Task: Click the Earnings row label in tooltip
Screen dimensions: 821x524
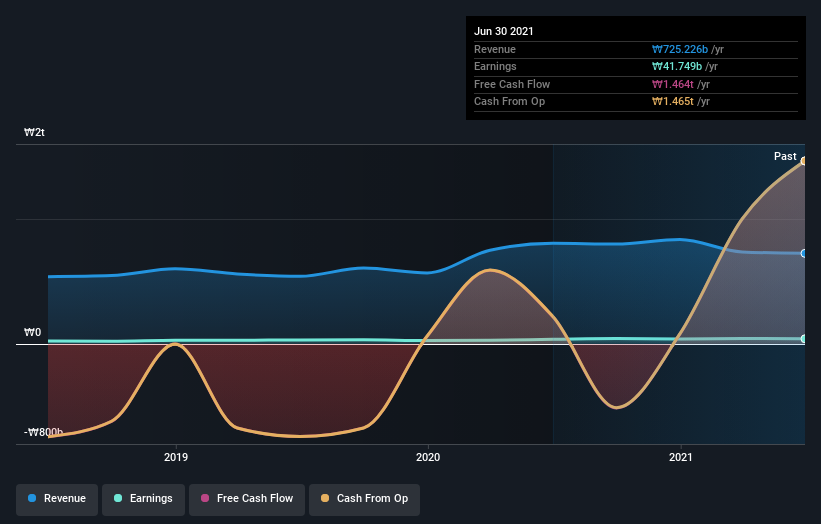Action: 495,66
